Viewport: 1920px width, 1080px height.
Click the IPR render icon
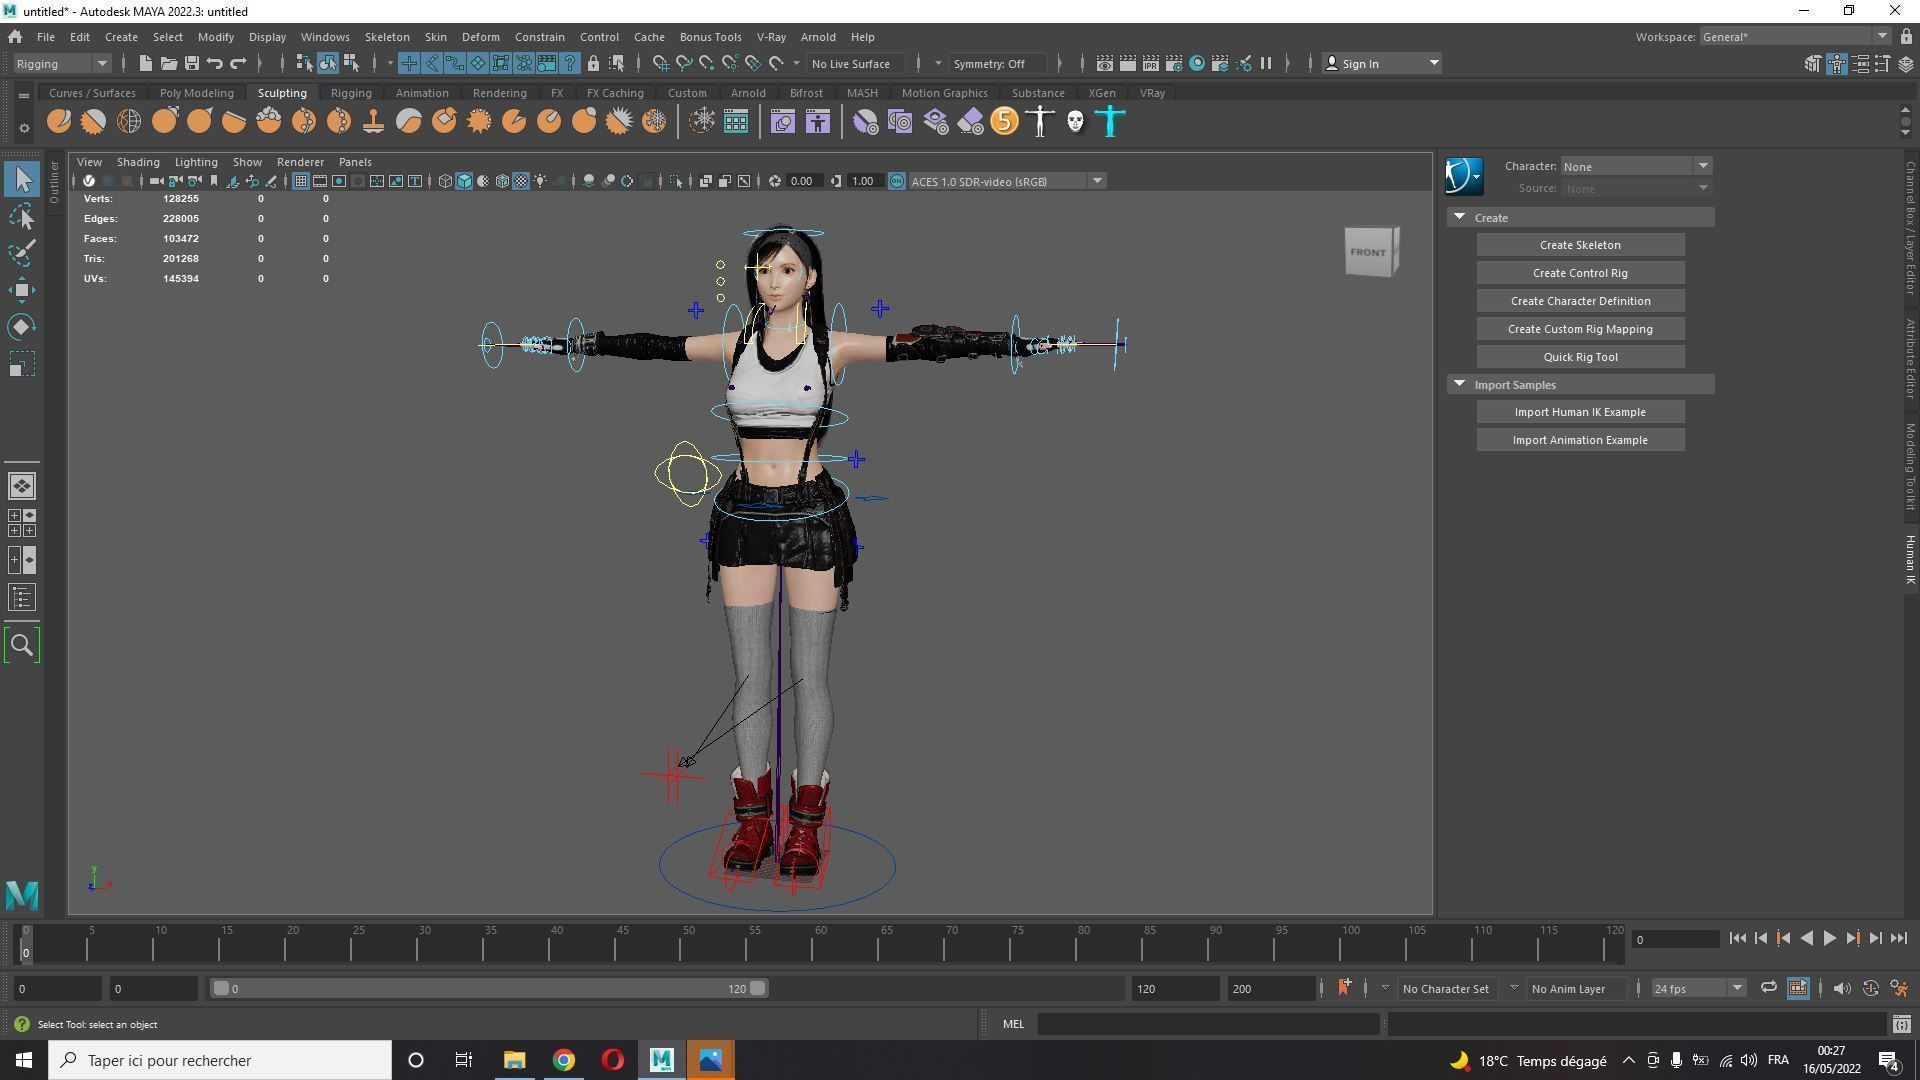pyautogui.click(x=1151, y=63)
